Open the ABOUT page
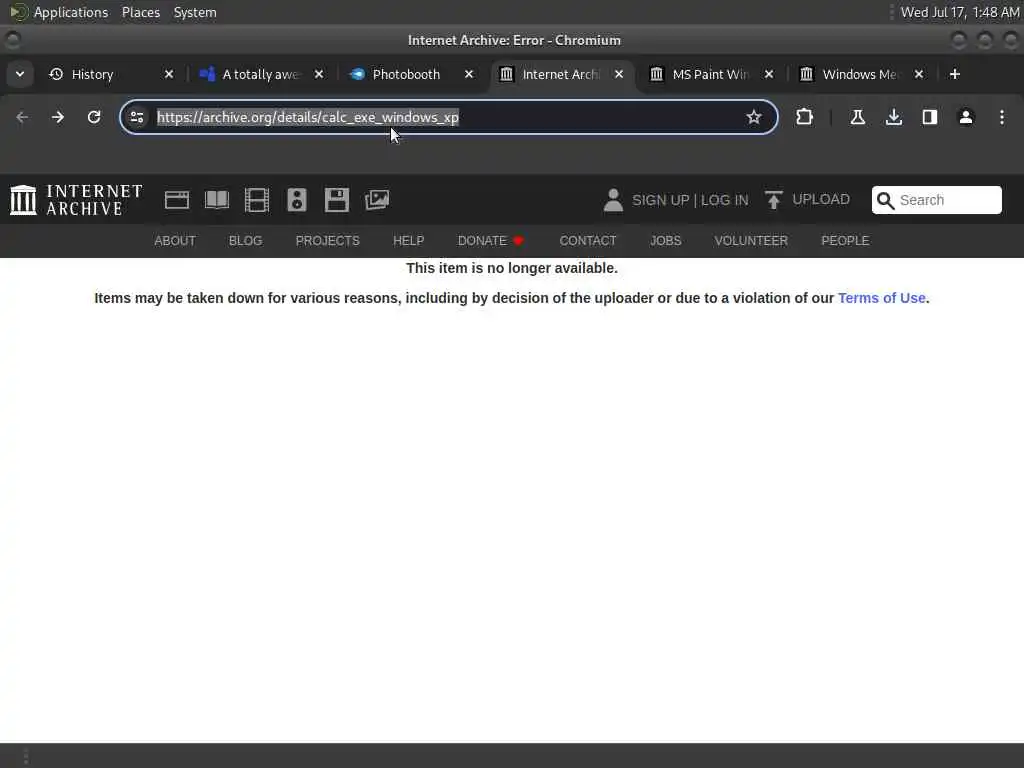This screenshot has width=1024, height=768. (175, 241)
